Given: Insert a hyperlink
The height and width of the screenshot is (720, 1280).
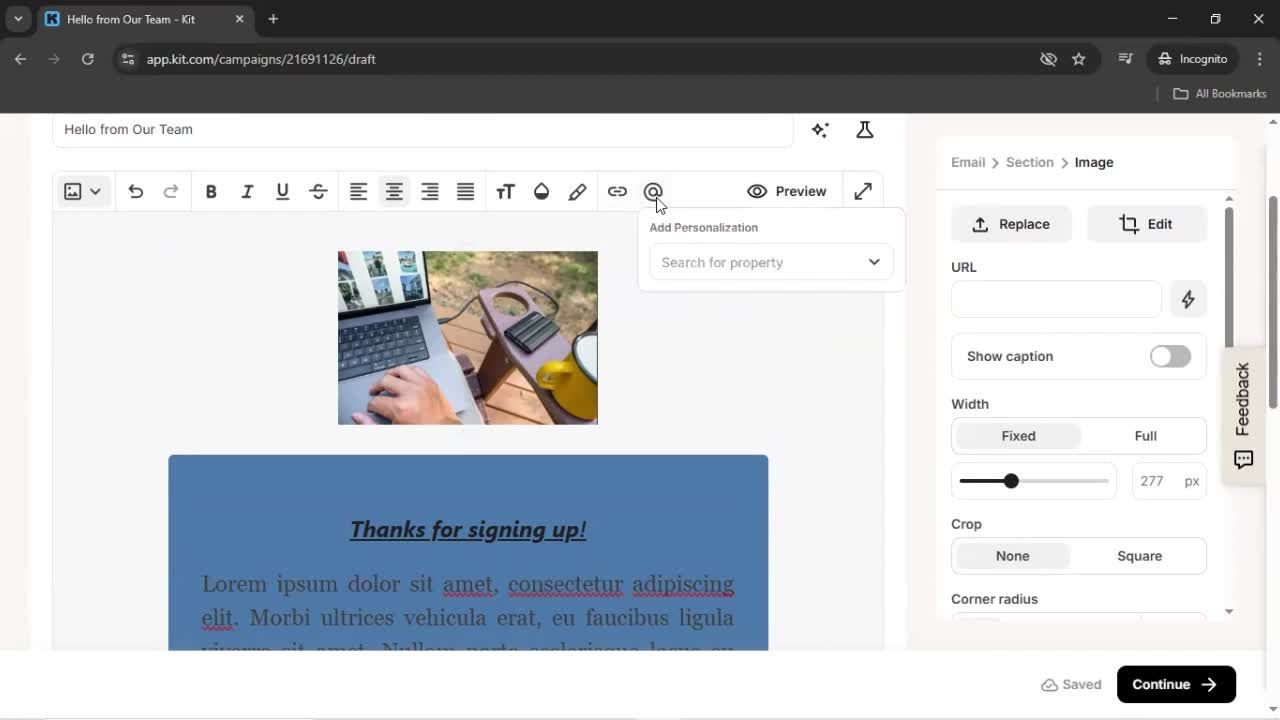Looking at the screenshot, I should pos(617,191).
